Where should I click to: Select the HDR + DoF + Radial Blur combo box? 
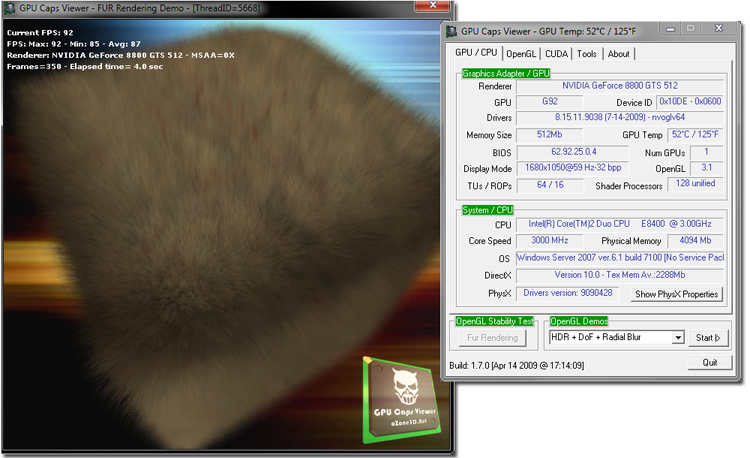point(611,338)
